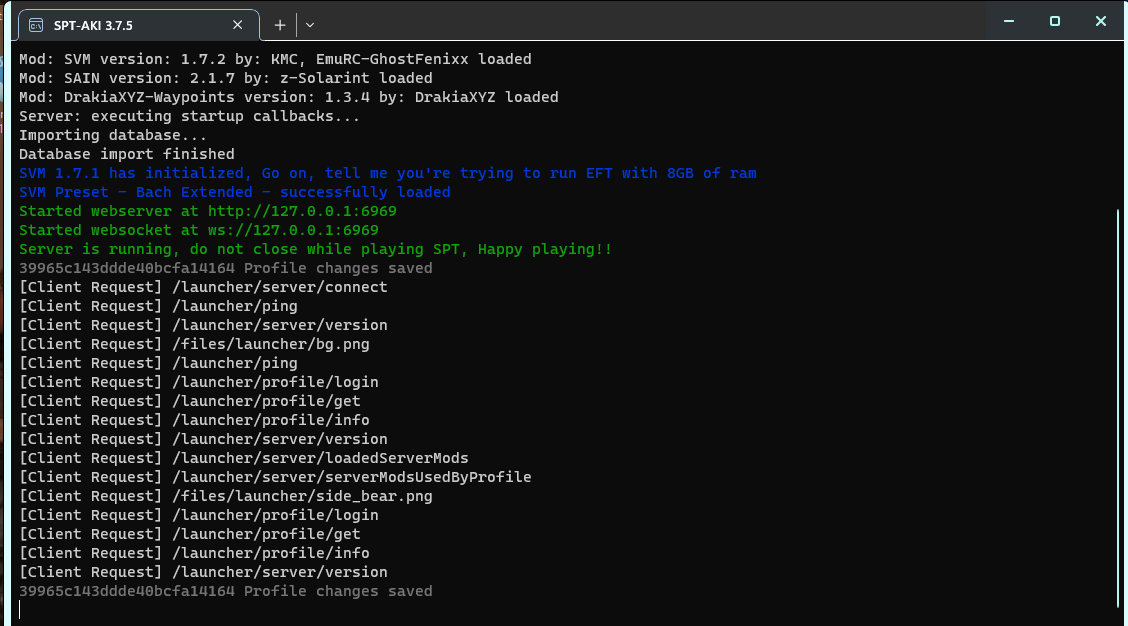Open a new terminal tab with plus
Viewport: 1128px width, 626px height.
pyautogui.click(x=280, y=25)
